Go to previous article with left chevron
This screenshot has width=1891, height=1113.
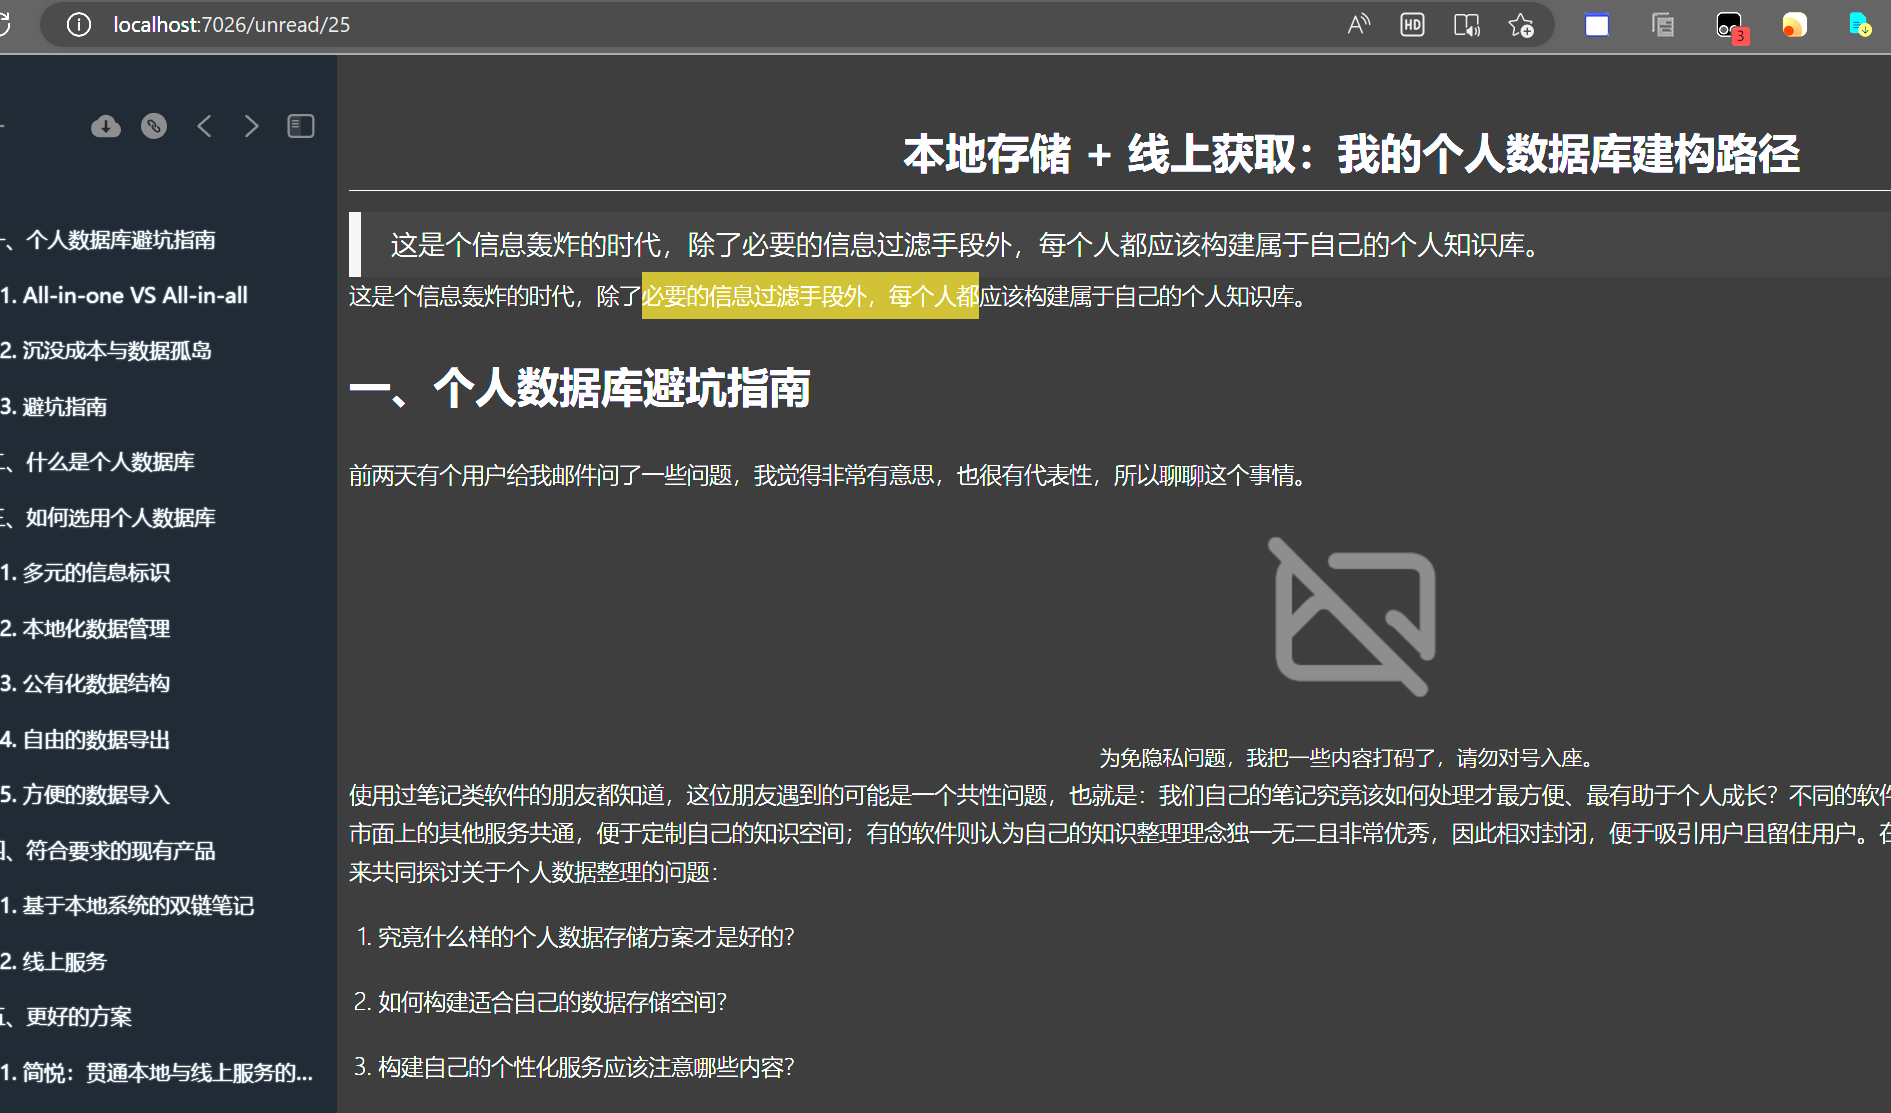pos(205,126)
